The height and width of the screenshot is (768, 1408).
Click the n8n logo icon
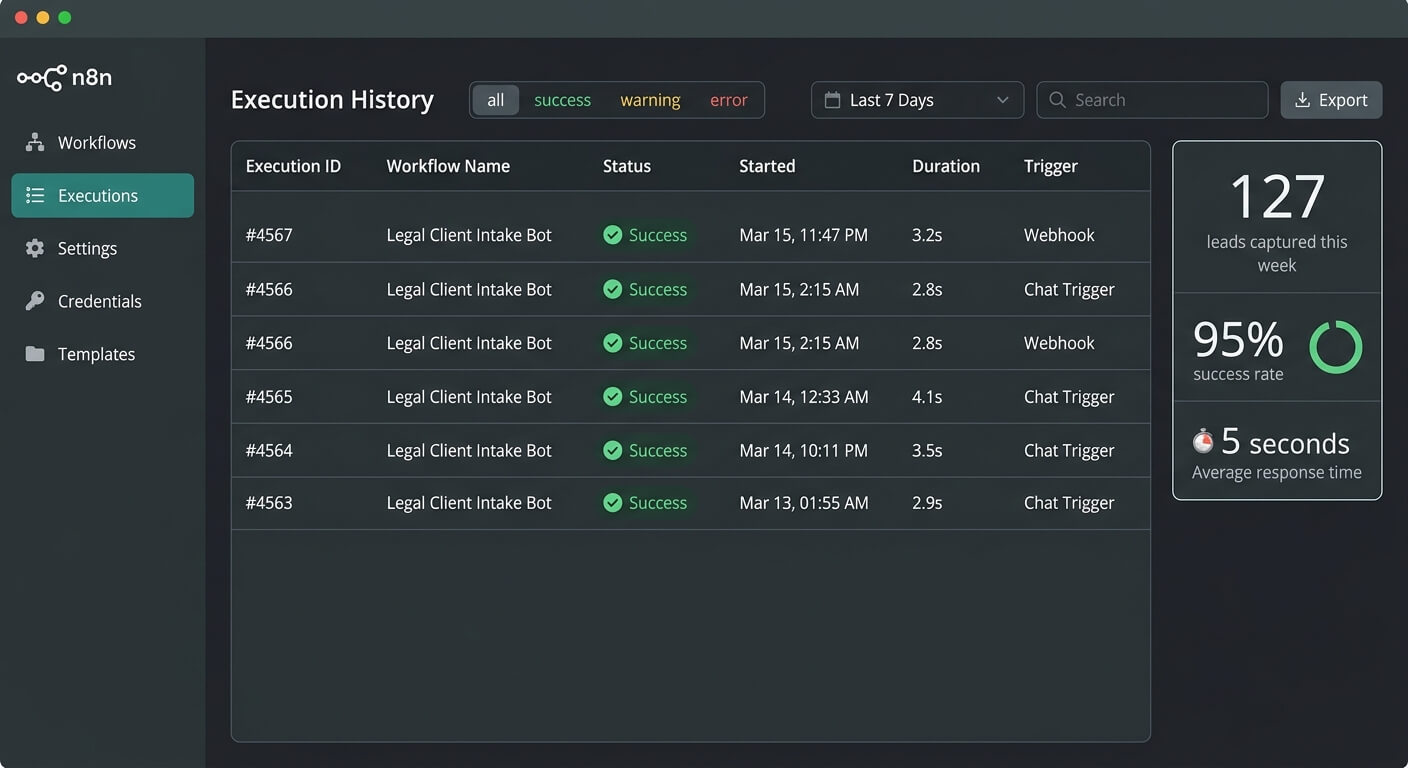[x=42, y=78]
